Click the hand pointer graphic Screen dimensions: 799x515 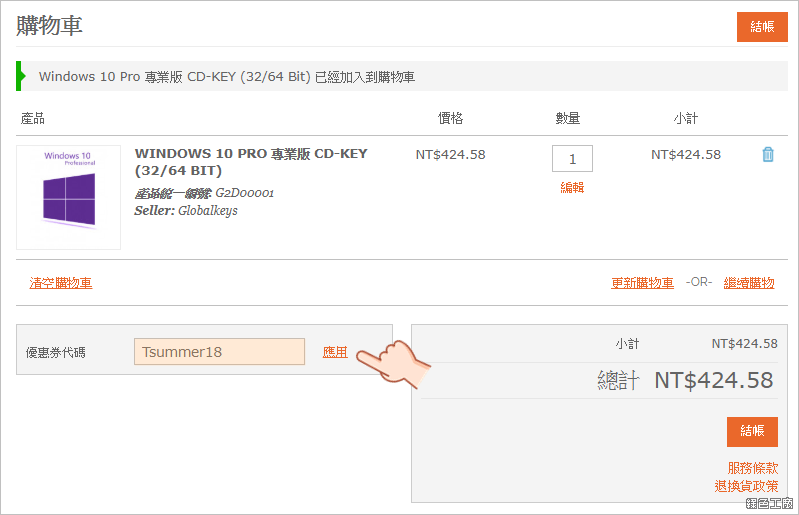(x=393, y=364)
